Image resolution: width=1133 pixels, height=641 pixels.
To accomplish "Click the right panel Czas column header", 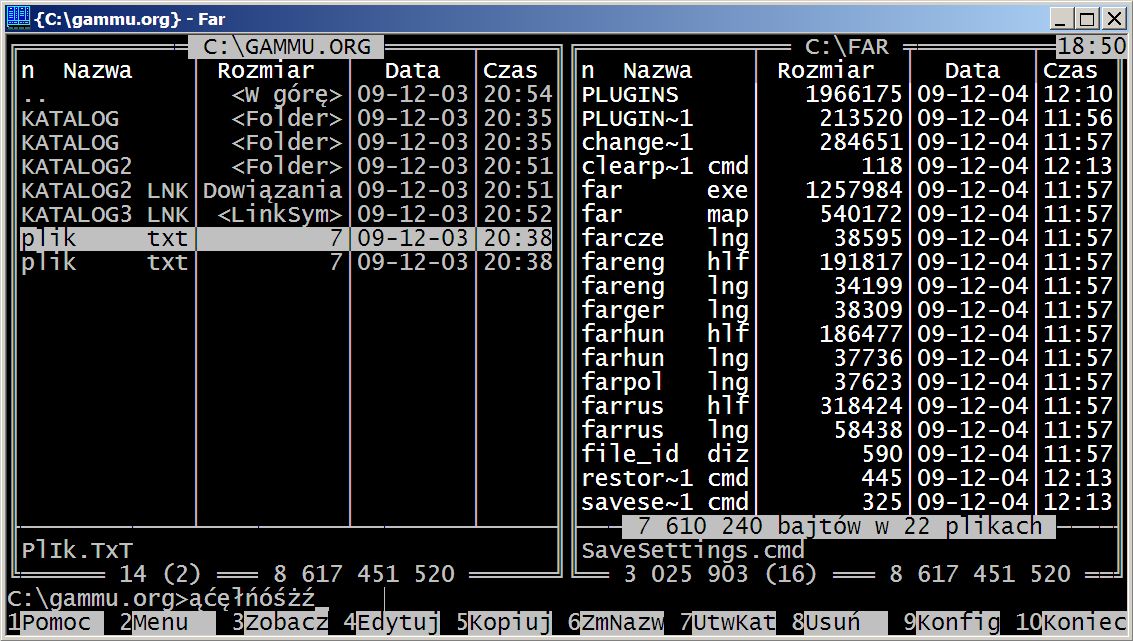I will pos(1070,71).
